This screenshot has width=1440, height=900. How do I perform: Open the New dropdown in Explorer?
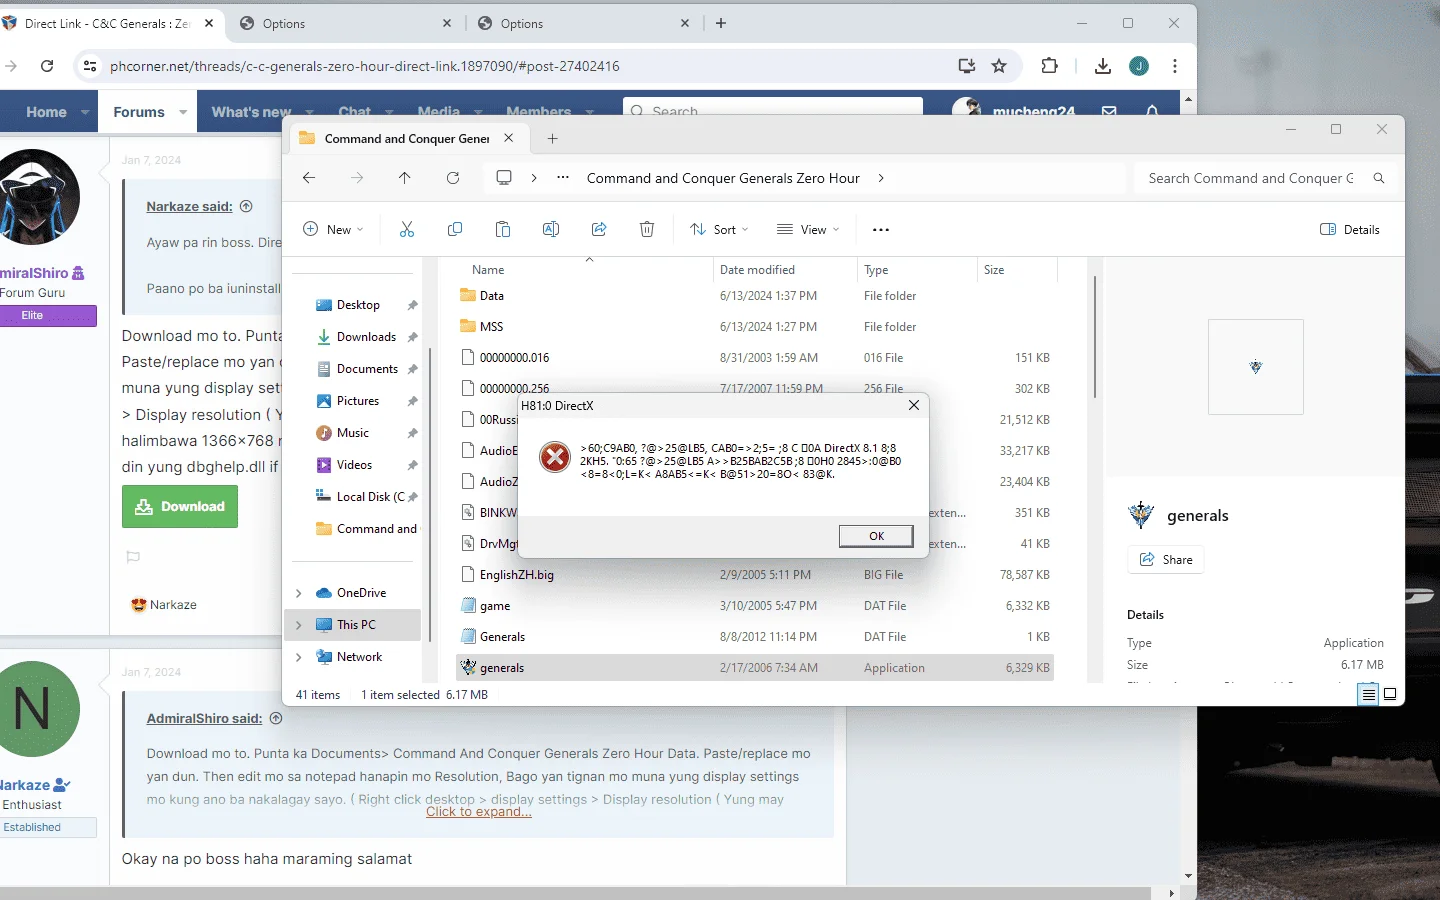point(333,230)
